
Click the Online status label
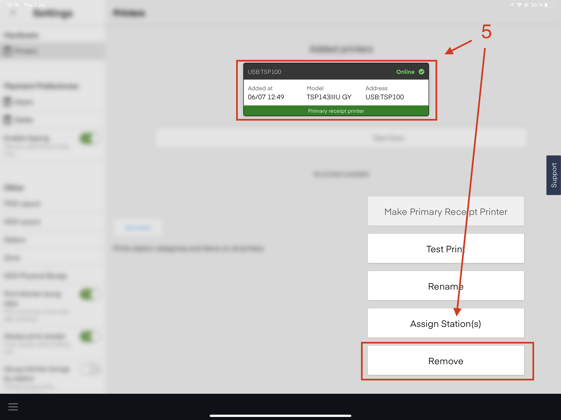[405, 72]
